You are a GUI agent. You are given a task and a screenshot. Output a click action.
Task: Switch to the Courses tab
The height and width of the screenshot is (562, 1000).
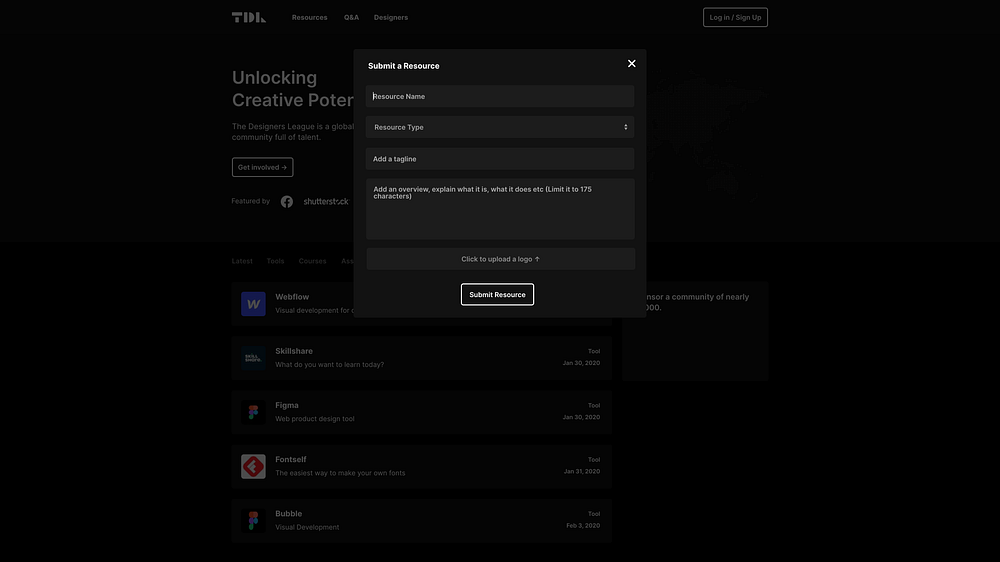click(312, 261)
